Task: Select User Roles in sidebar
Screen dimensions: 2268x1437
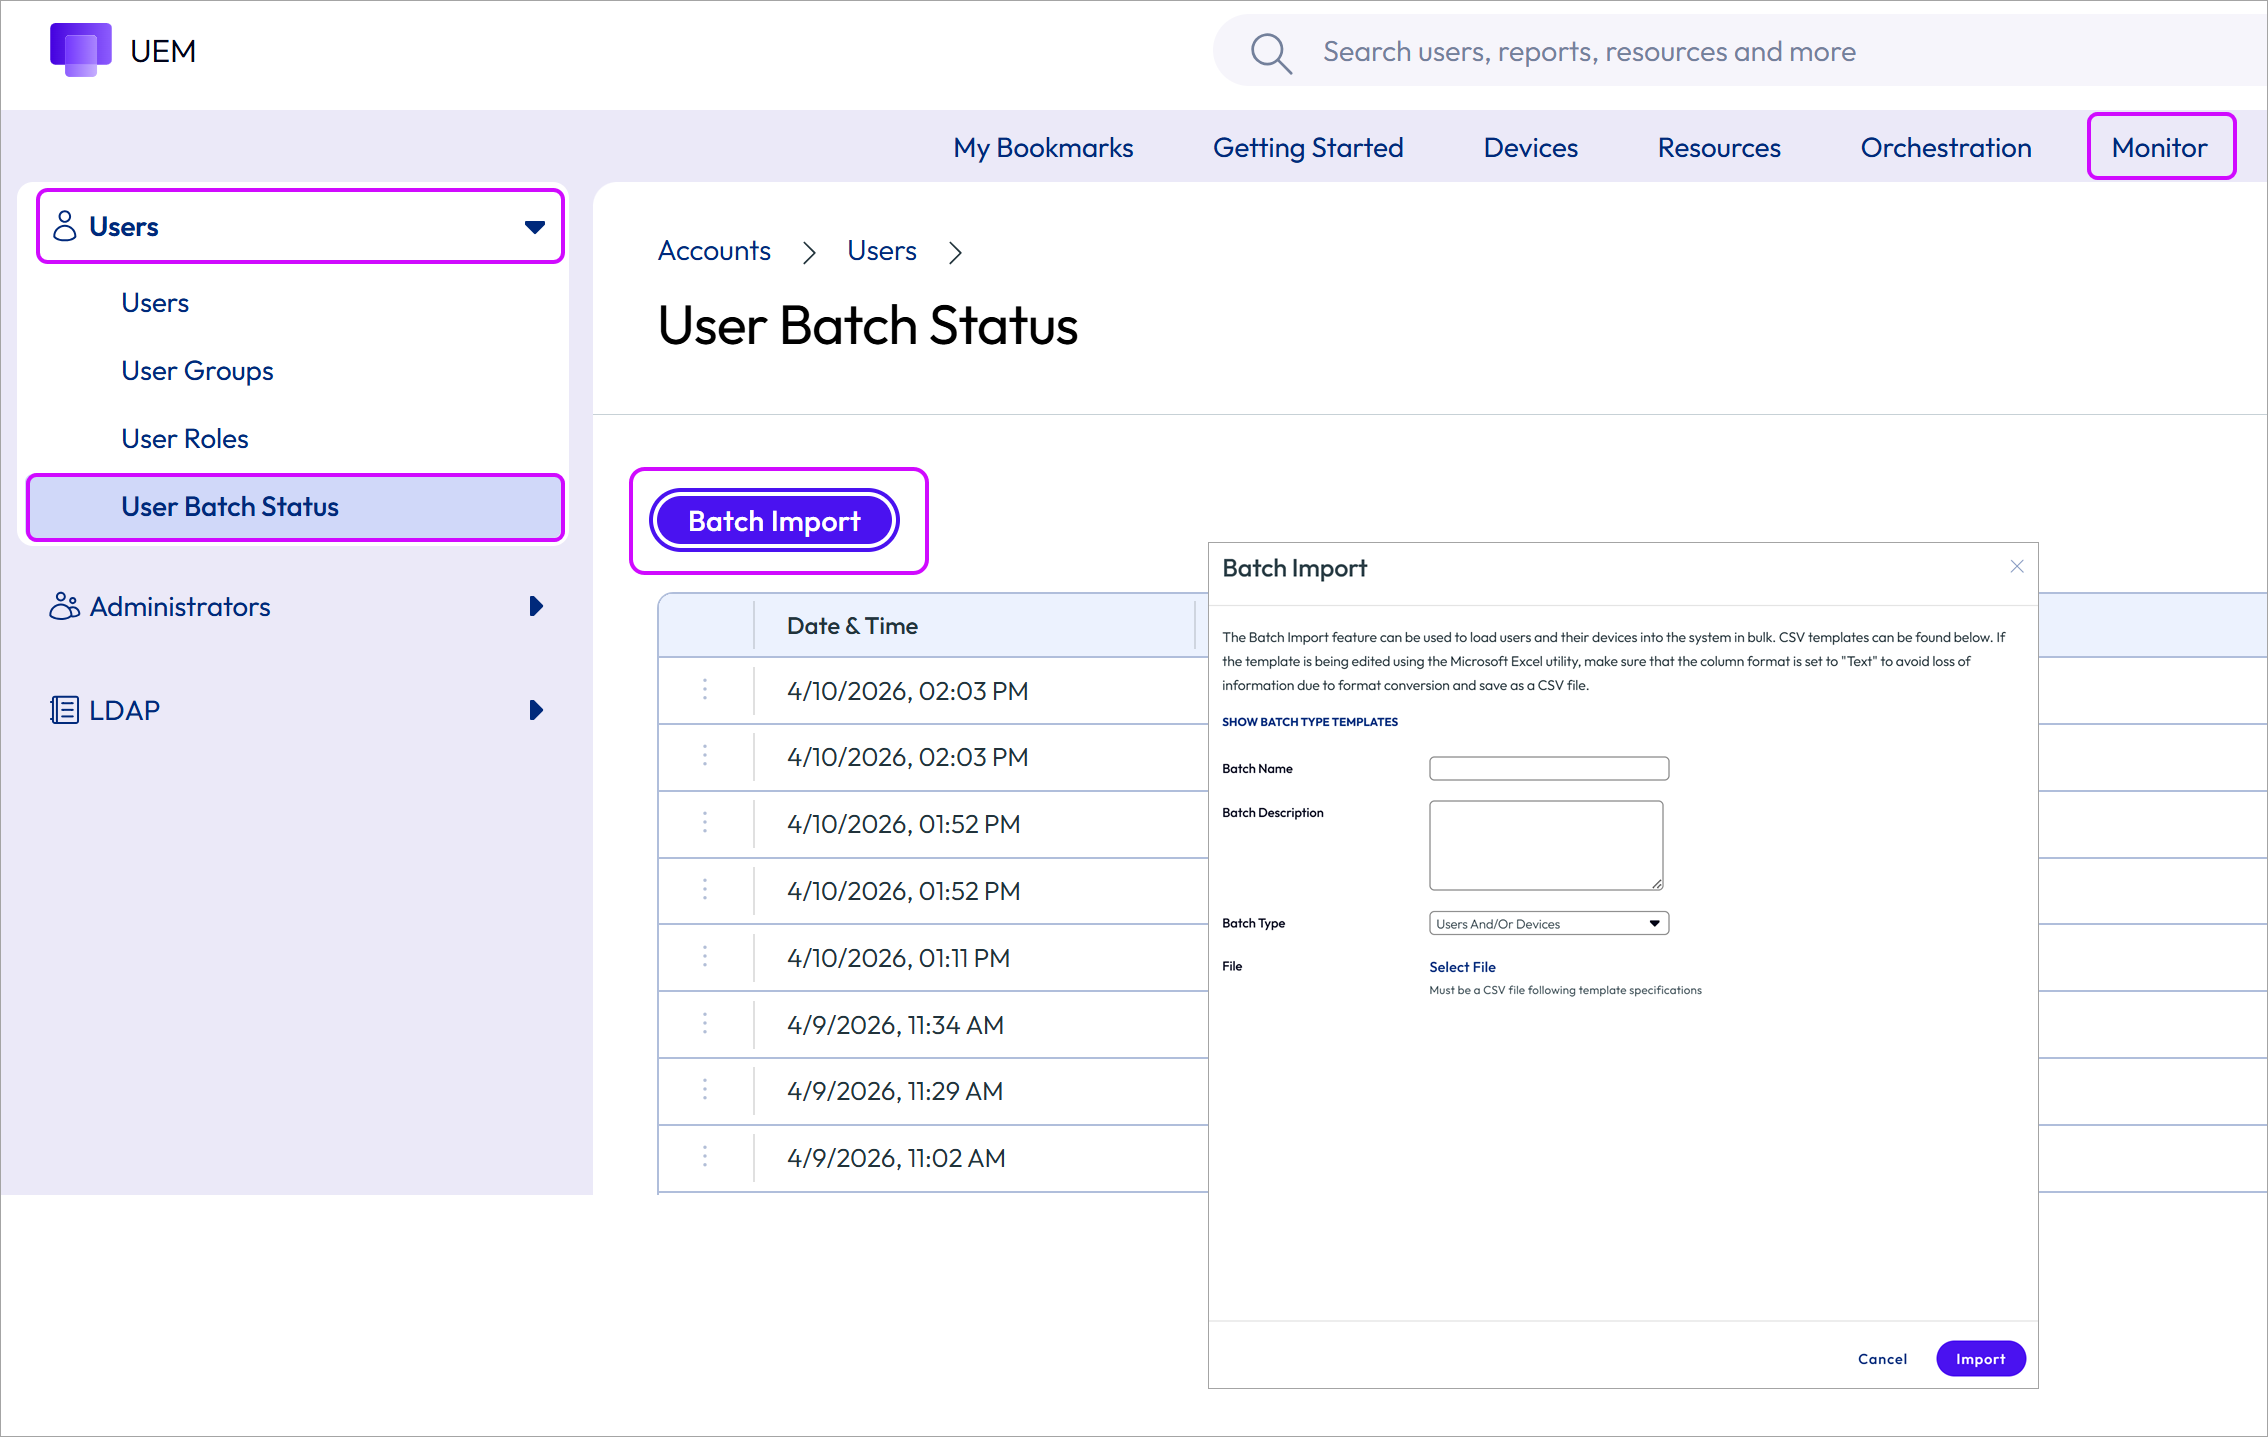Action: coord(185,439)
